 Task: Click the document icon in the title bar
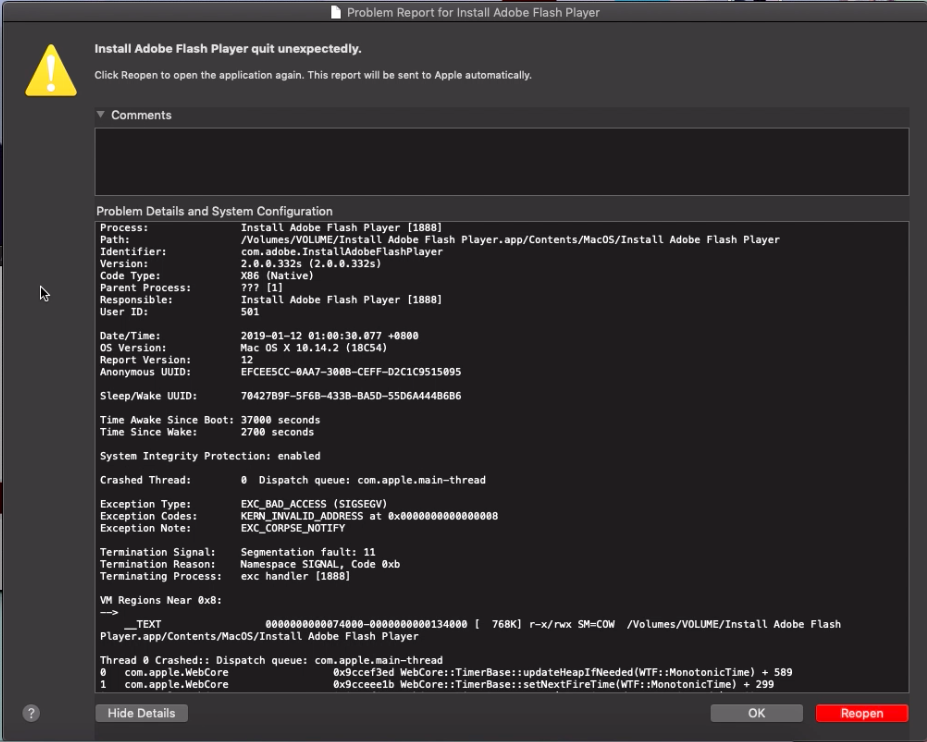pos(336,12)
